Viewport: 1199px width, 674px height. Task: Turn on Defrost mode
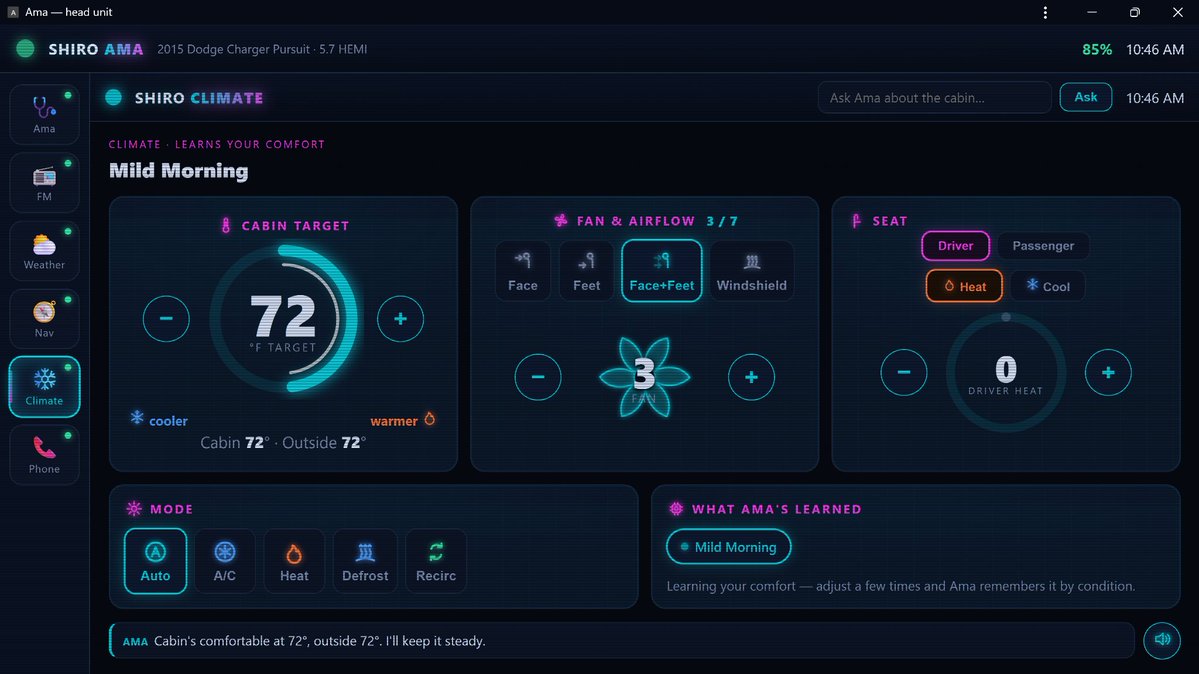365,561
